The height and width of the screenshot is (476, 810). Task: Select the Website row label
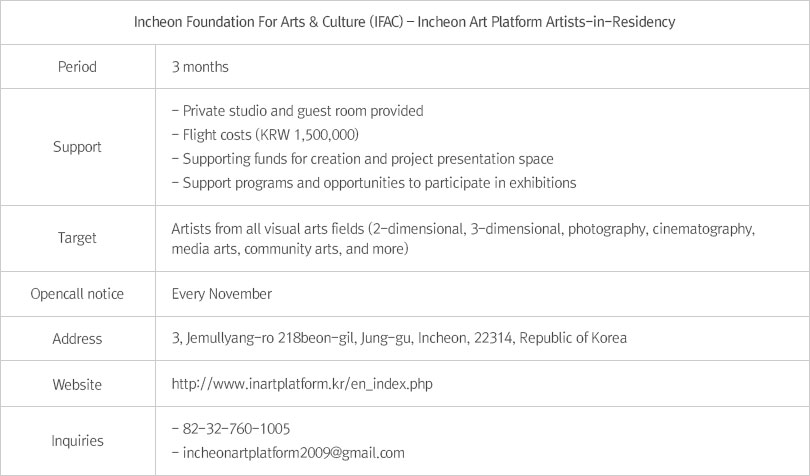[x=77, y=383]
